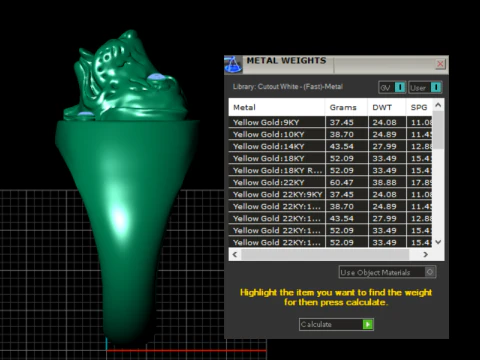The width and height of the screenshot is (480, 360).
Task: Sort by the Grams column header
Action: [x=346, y=107]
